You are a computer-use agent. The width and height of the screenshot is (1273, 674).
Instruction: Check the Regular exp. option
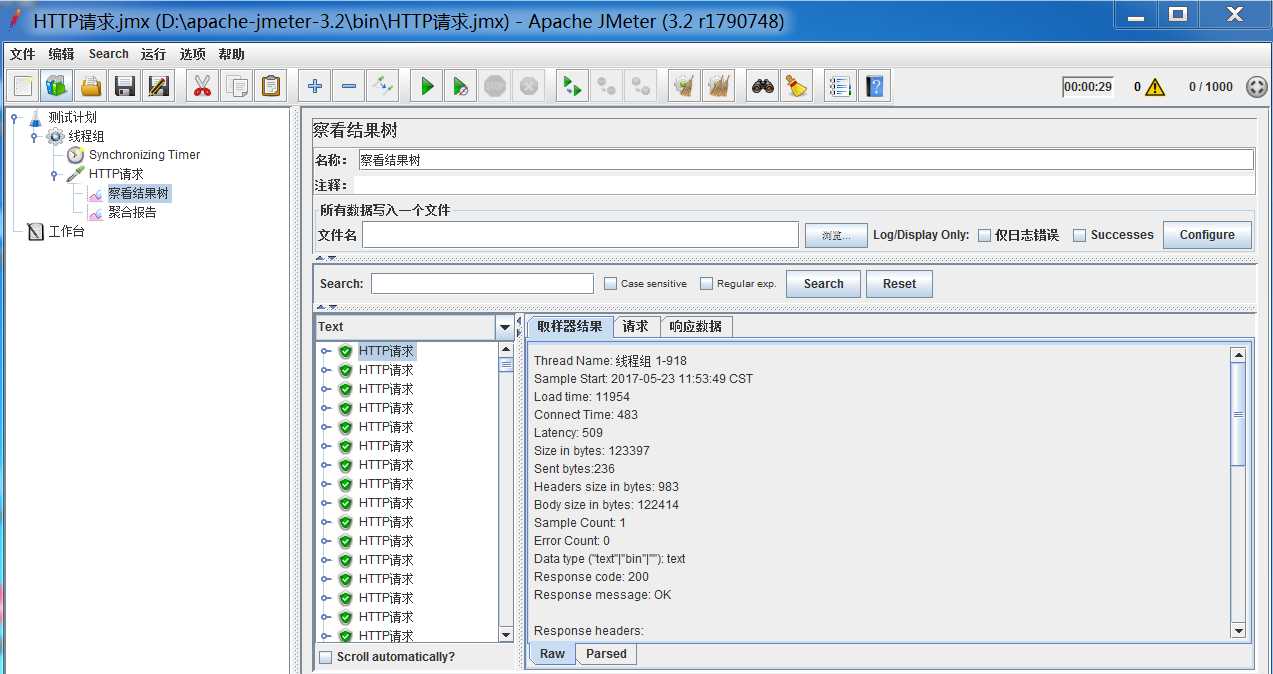707,284
